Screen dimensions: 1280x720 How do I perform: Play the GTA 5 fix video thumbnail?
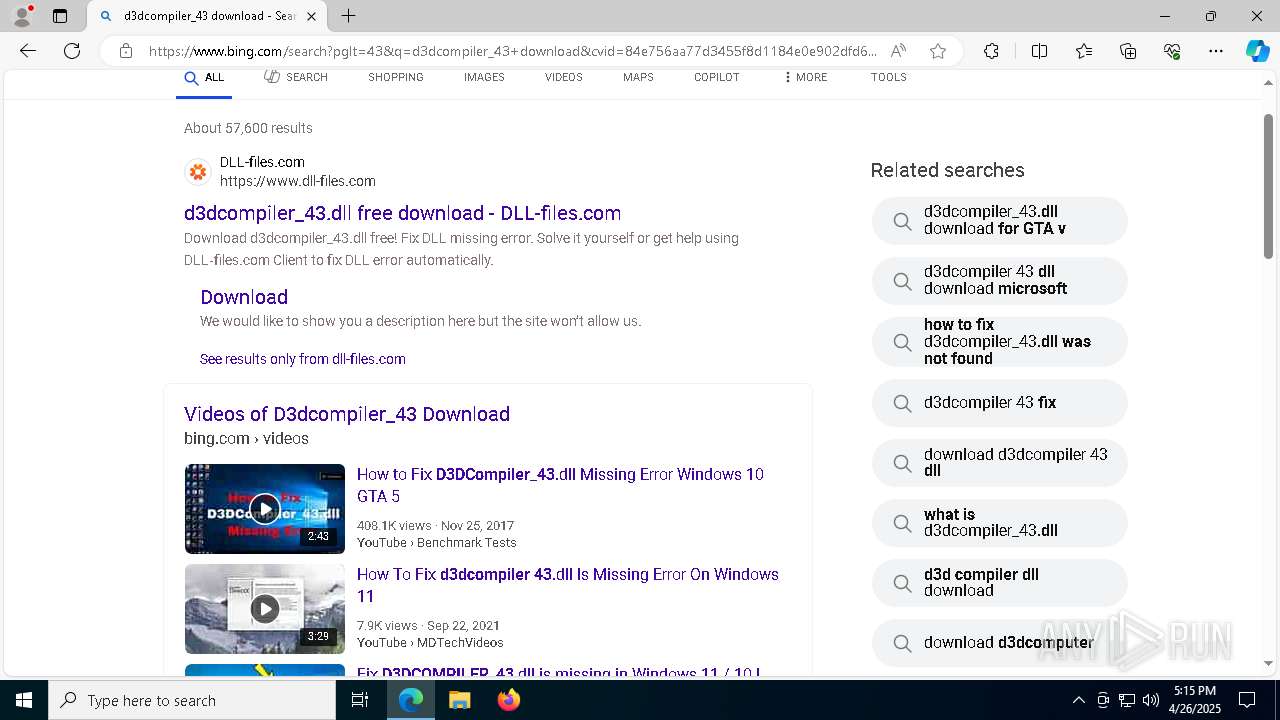click(265, 509)
